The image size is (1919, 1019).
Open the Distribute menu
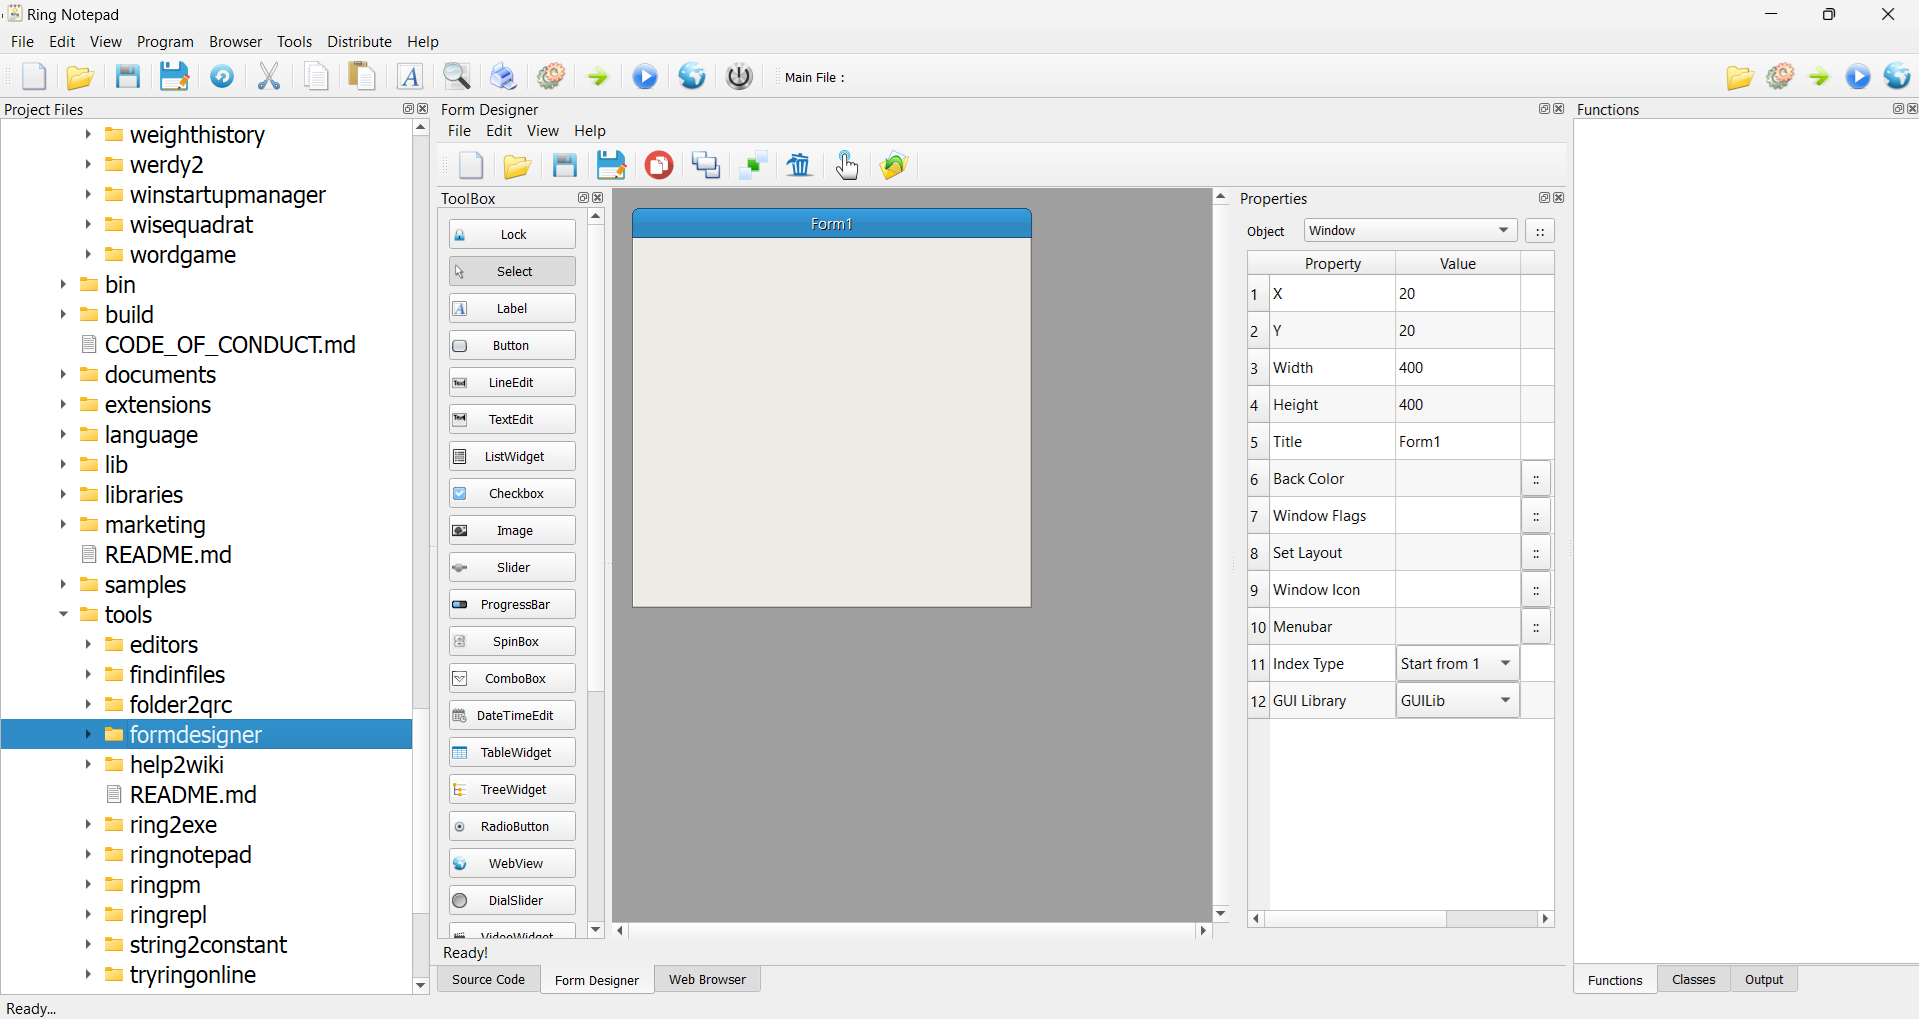359,41
